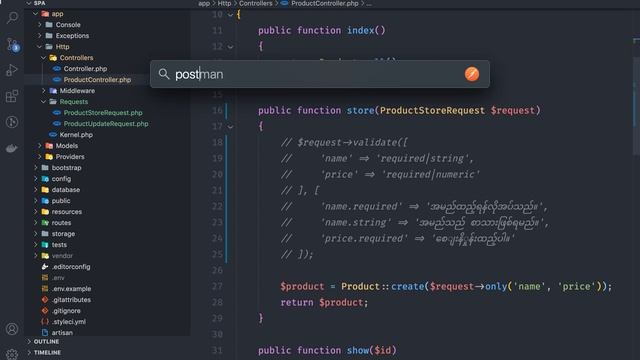Expand the database folder
Image resolution: width=640 pixels, height=360 pixels.
tap(36, 190)
